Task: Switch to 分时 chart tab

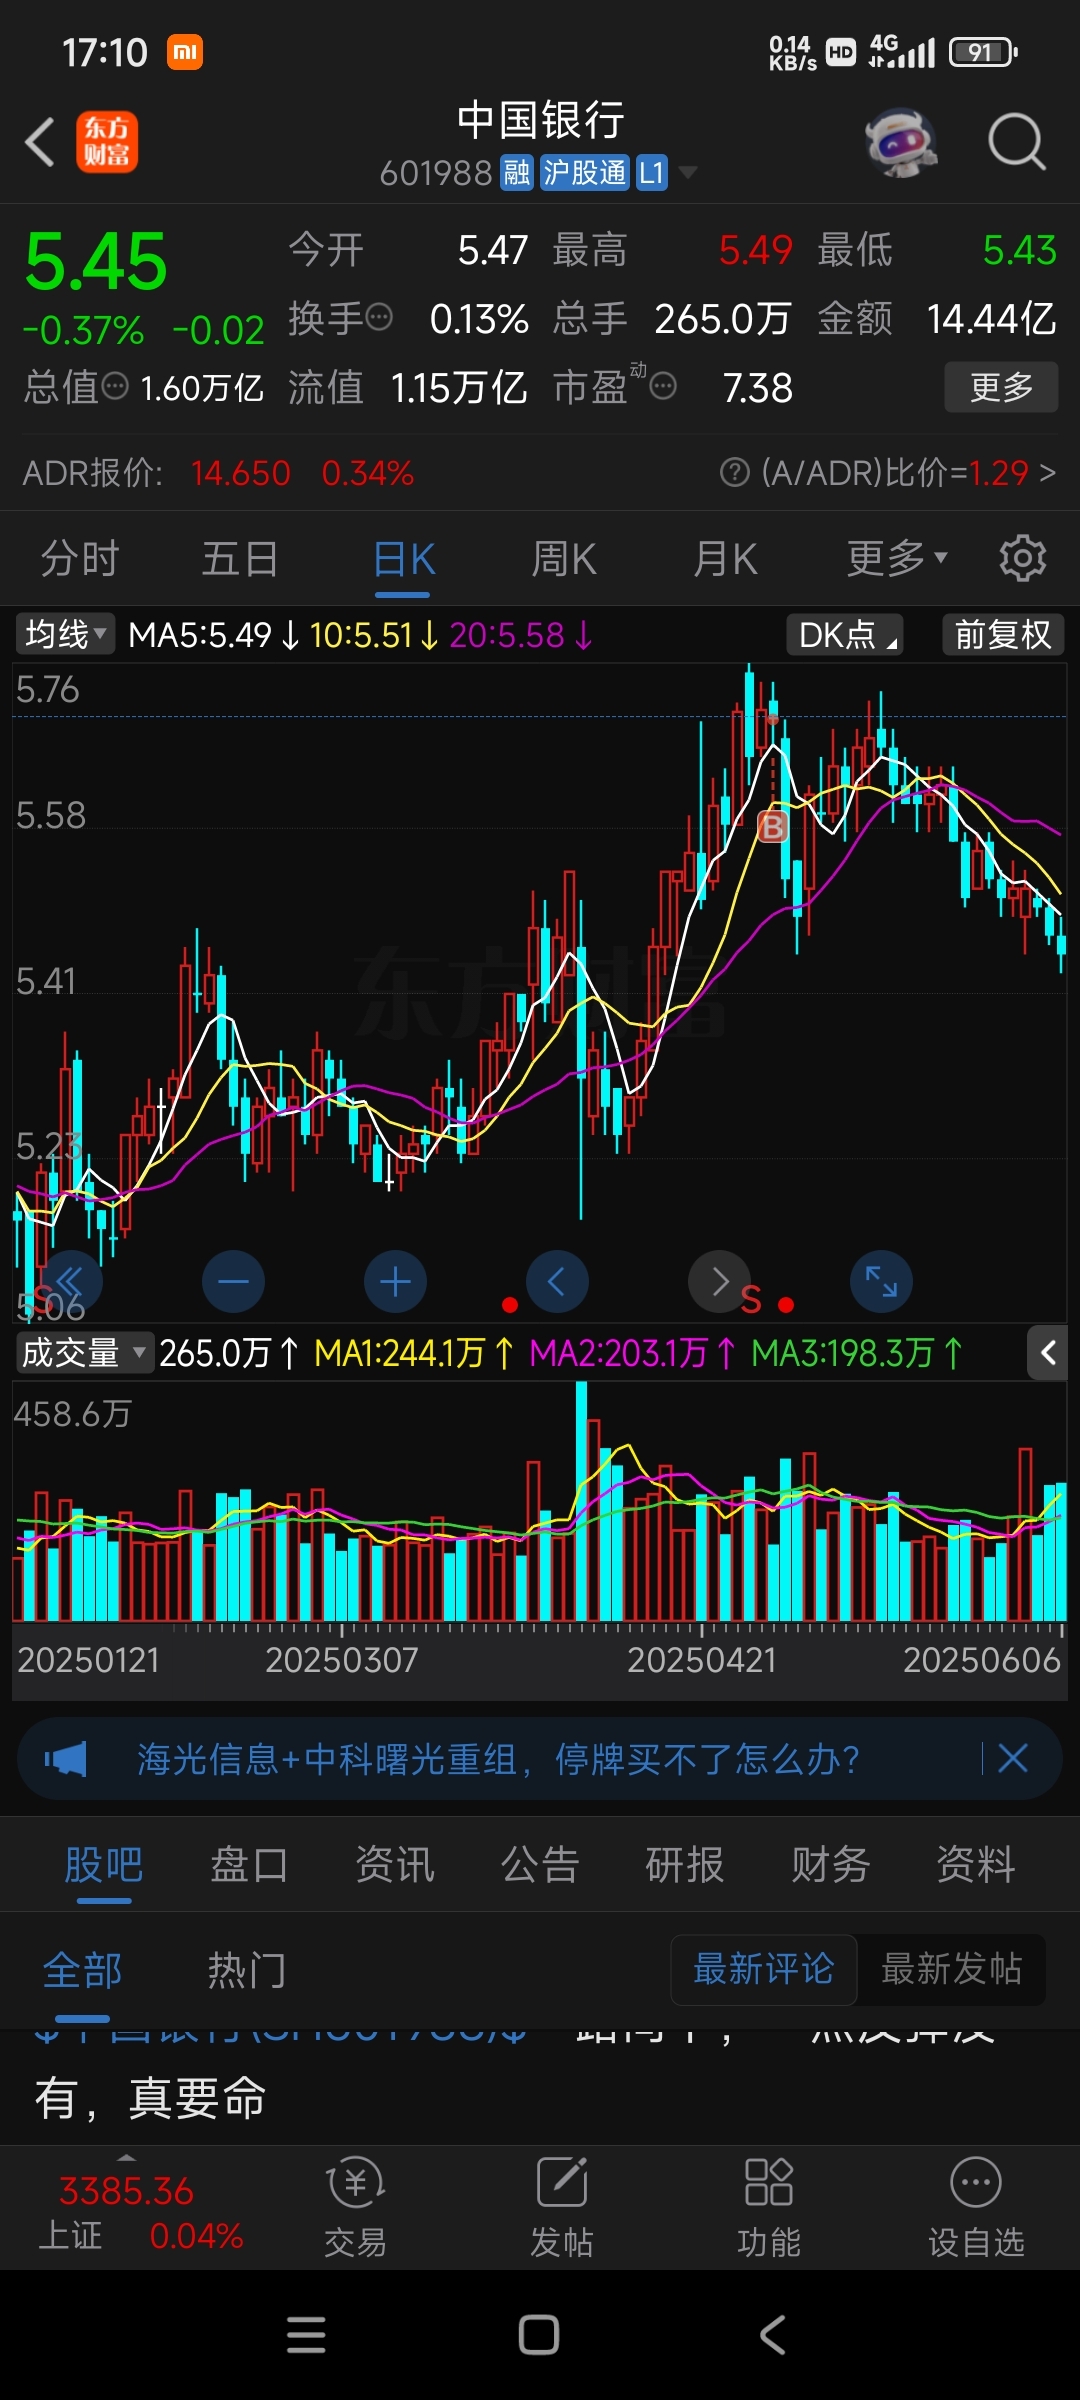Action: coord(80,558)
